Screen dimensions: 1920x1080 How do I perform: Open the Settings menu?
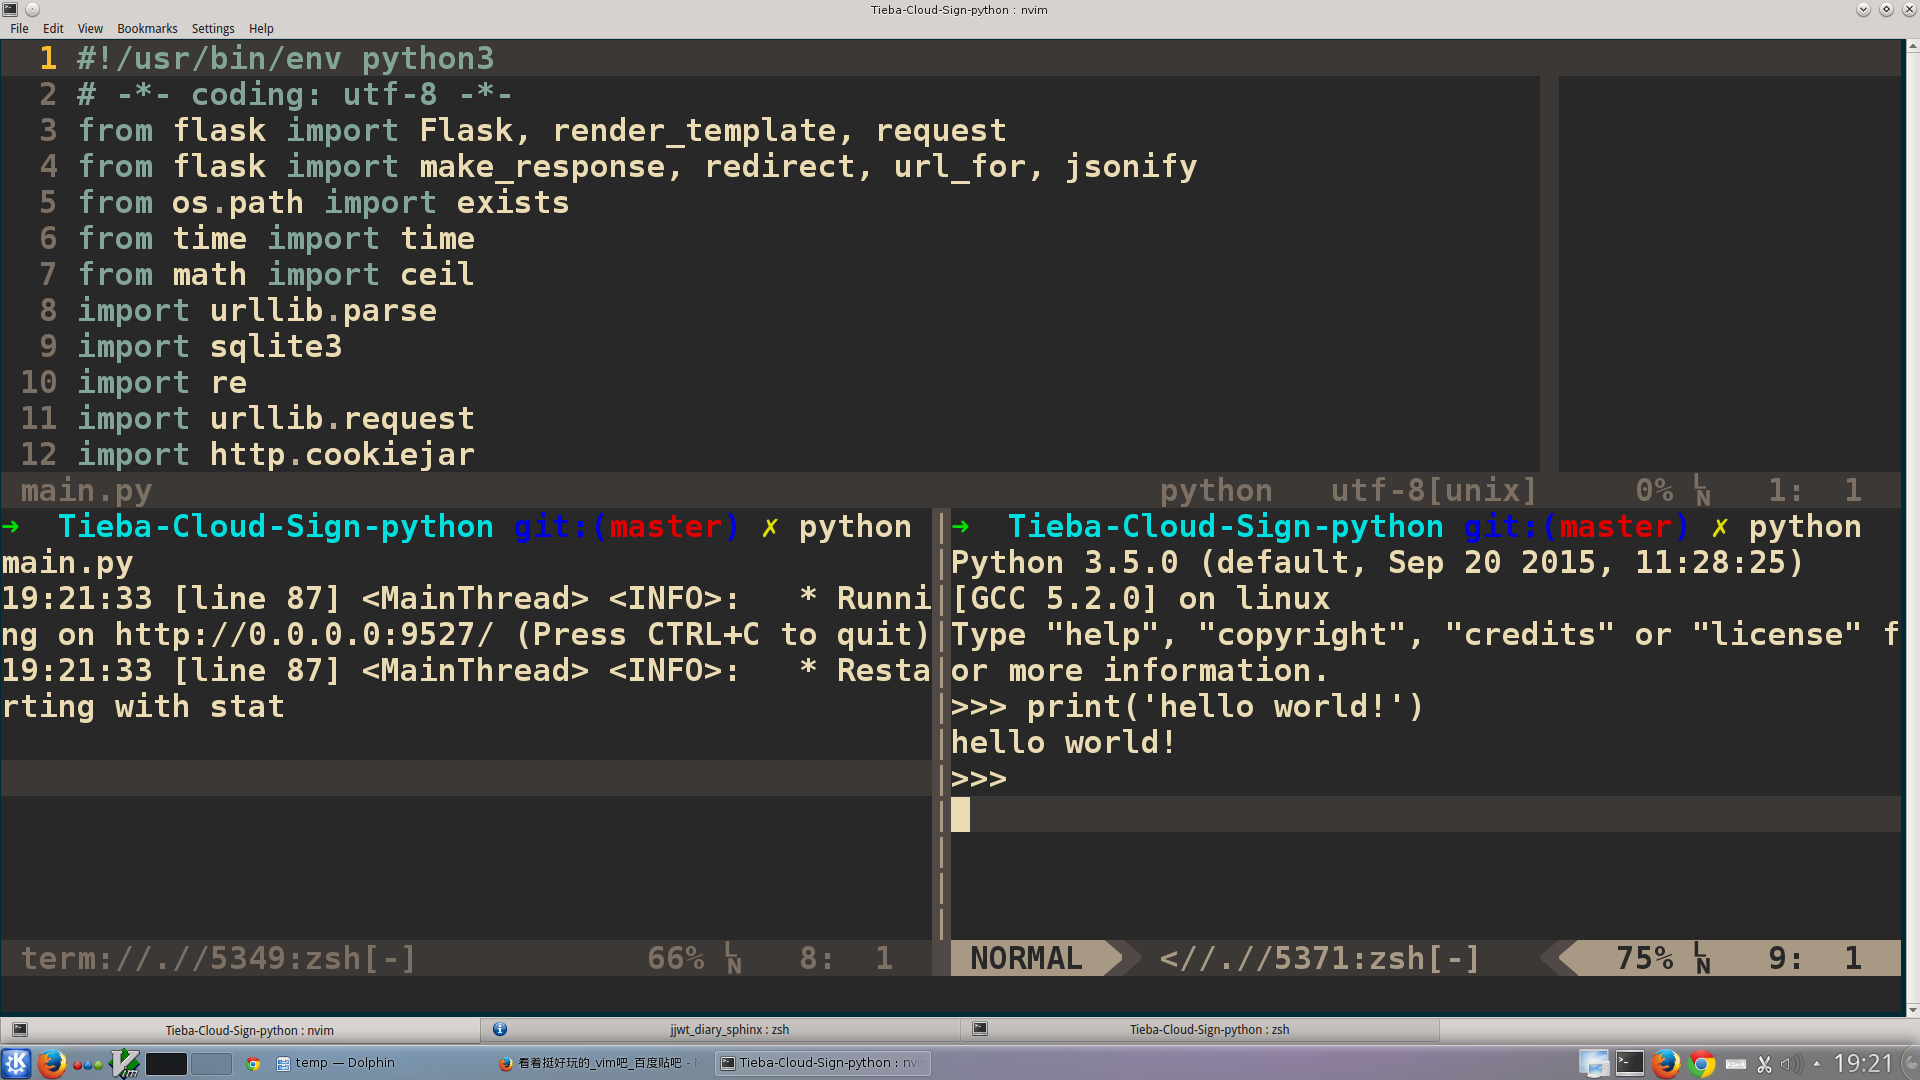click(x=212, y=29)
